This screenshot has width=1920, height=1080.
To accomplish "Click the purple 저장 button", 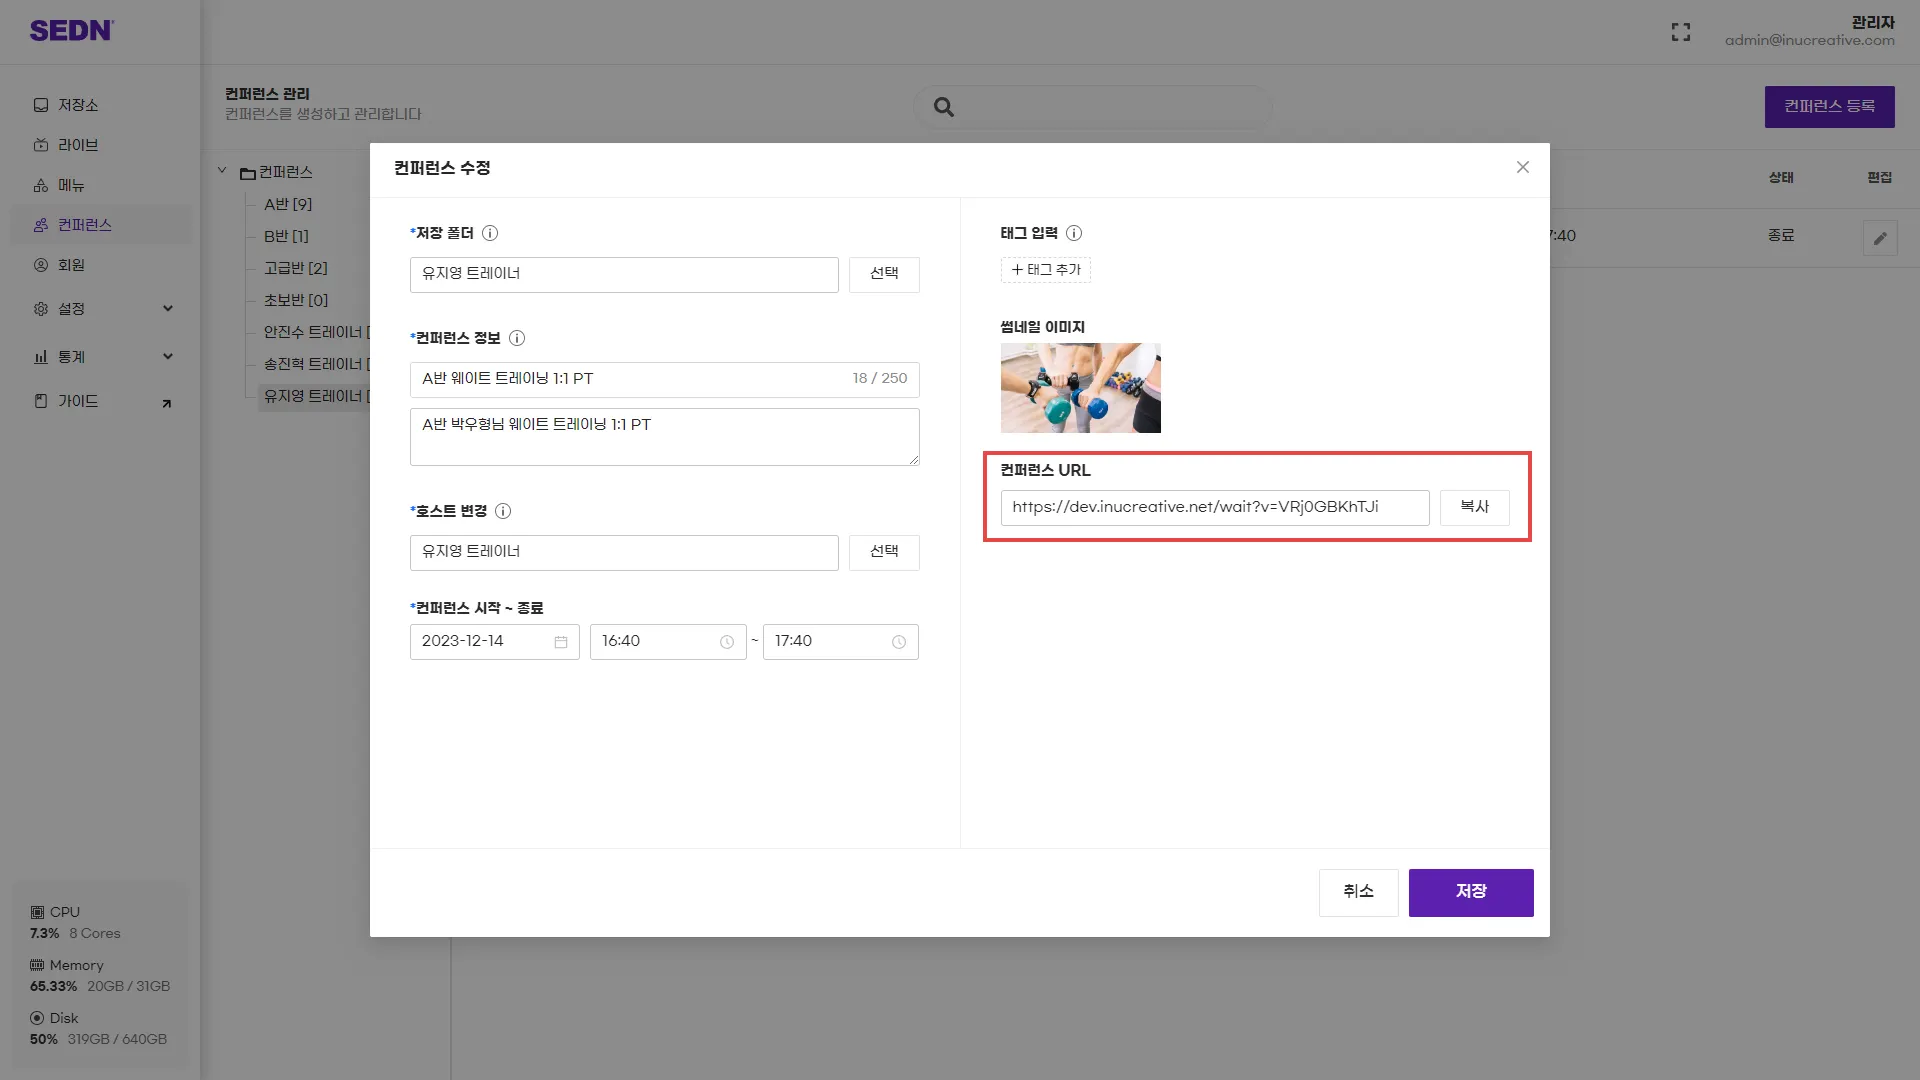I will point(1471,892).
